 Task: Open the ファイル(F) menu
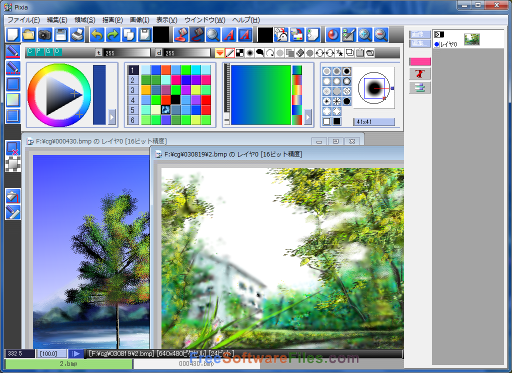(x=24, y=20)
